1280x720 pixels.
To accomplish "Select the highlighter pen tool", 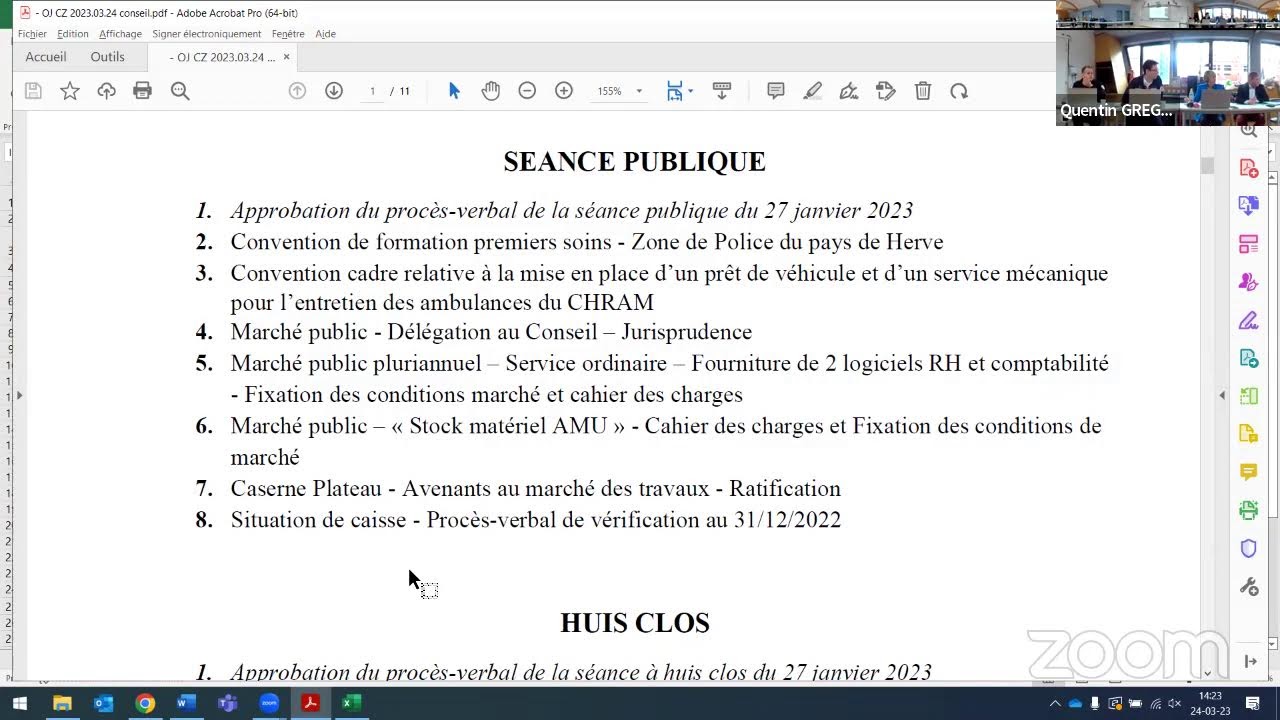I will [x=812, y=91].
